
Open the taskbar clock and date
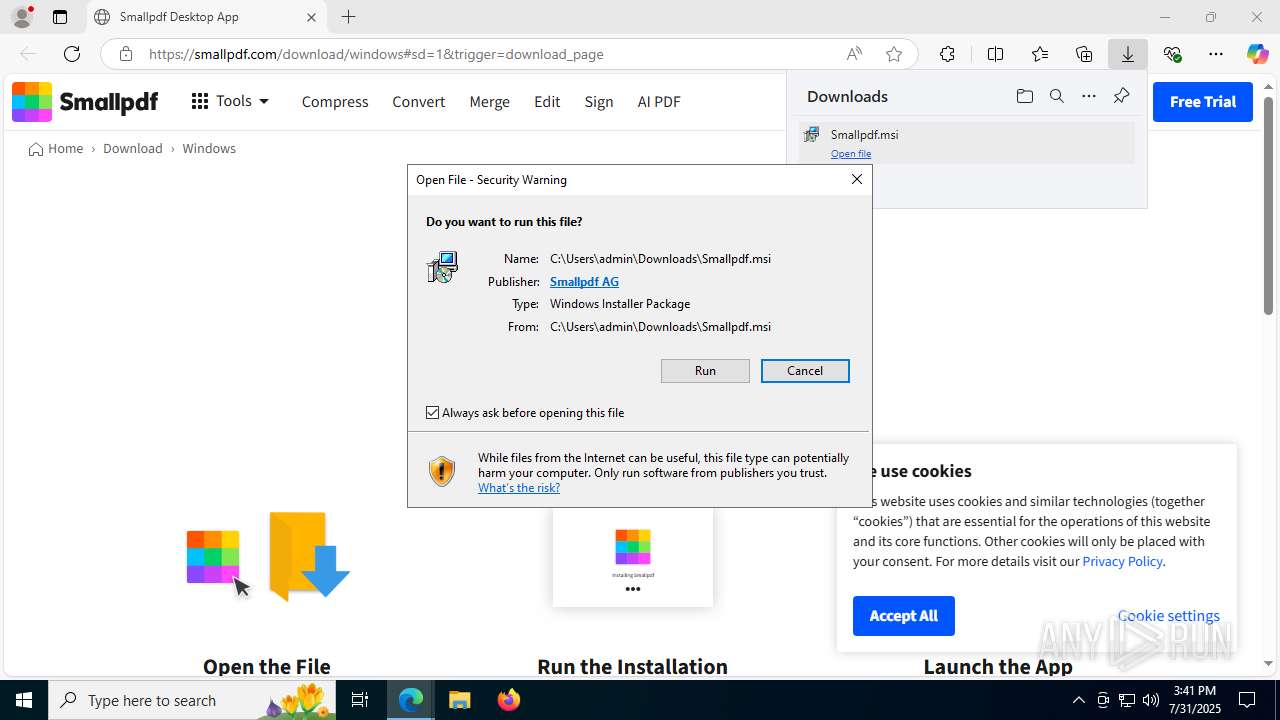1194,700
